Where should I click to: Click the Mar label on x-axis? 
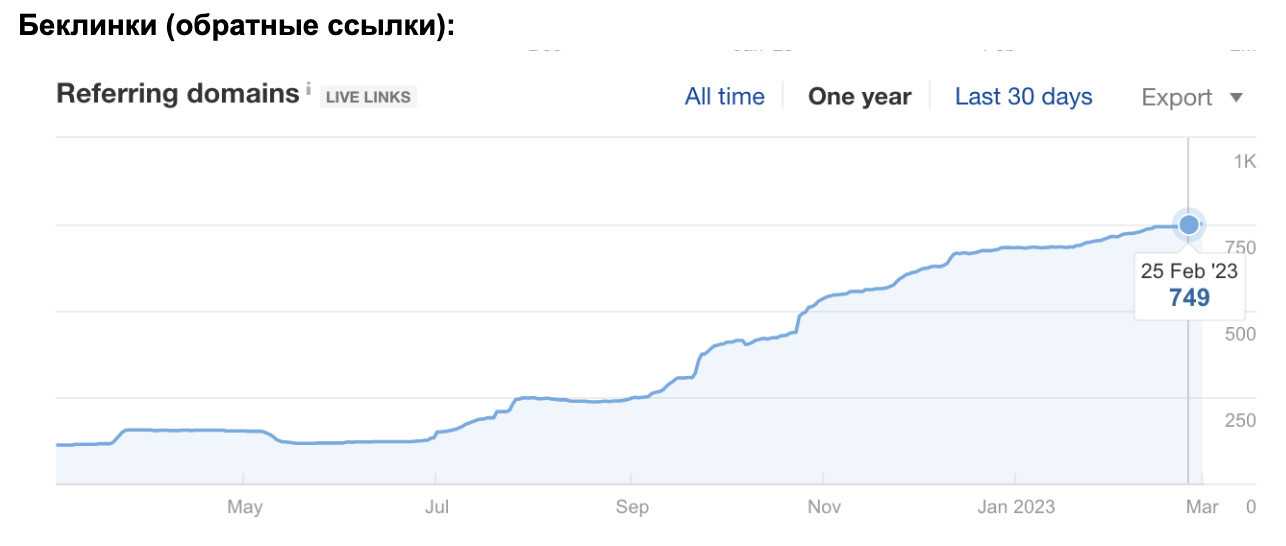[x=1202, y=507]
